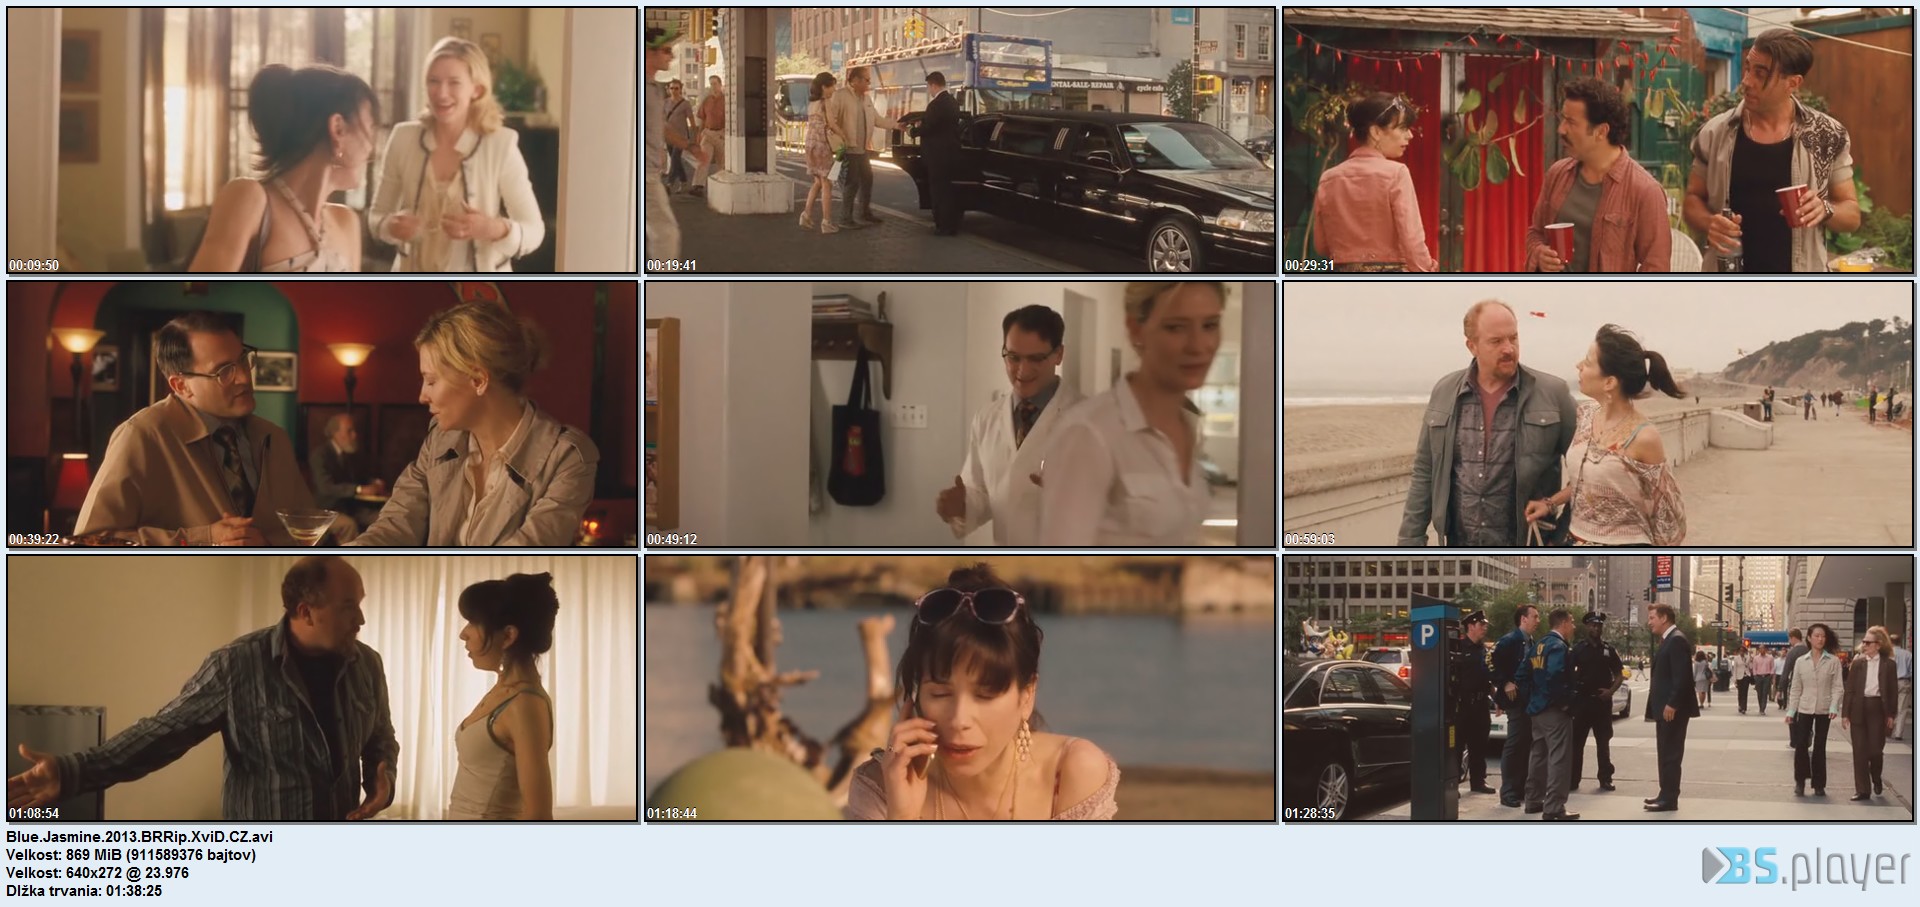1920x907 pixels.
Task: Open the thumbnail stamped 01:08:54
Action: click(322, 688)
